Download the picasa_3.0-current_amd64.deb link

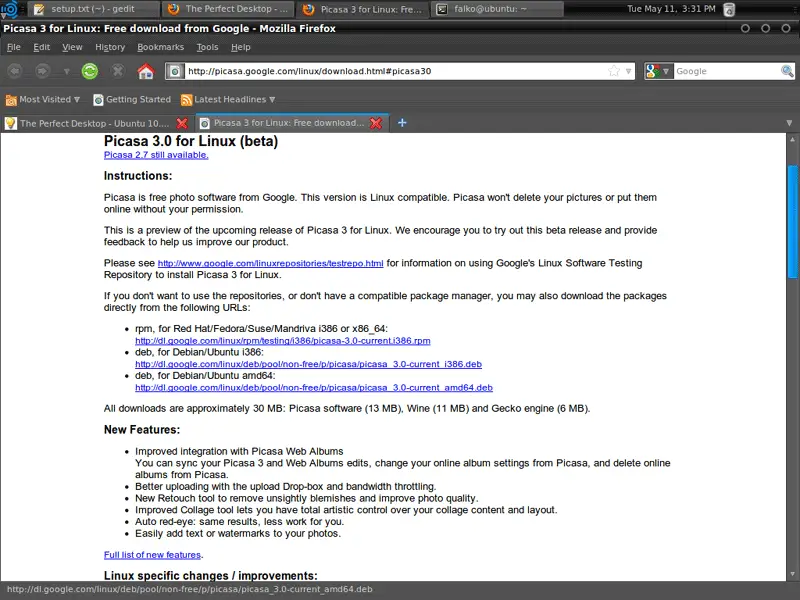(x=314, y=388)
